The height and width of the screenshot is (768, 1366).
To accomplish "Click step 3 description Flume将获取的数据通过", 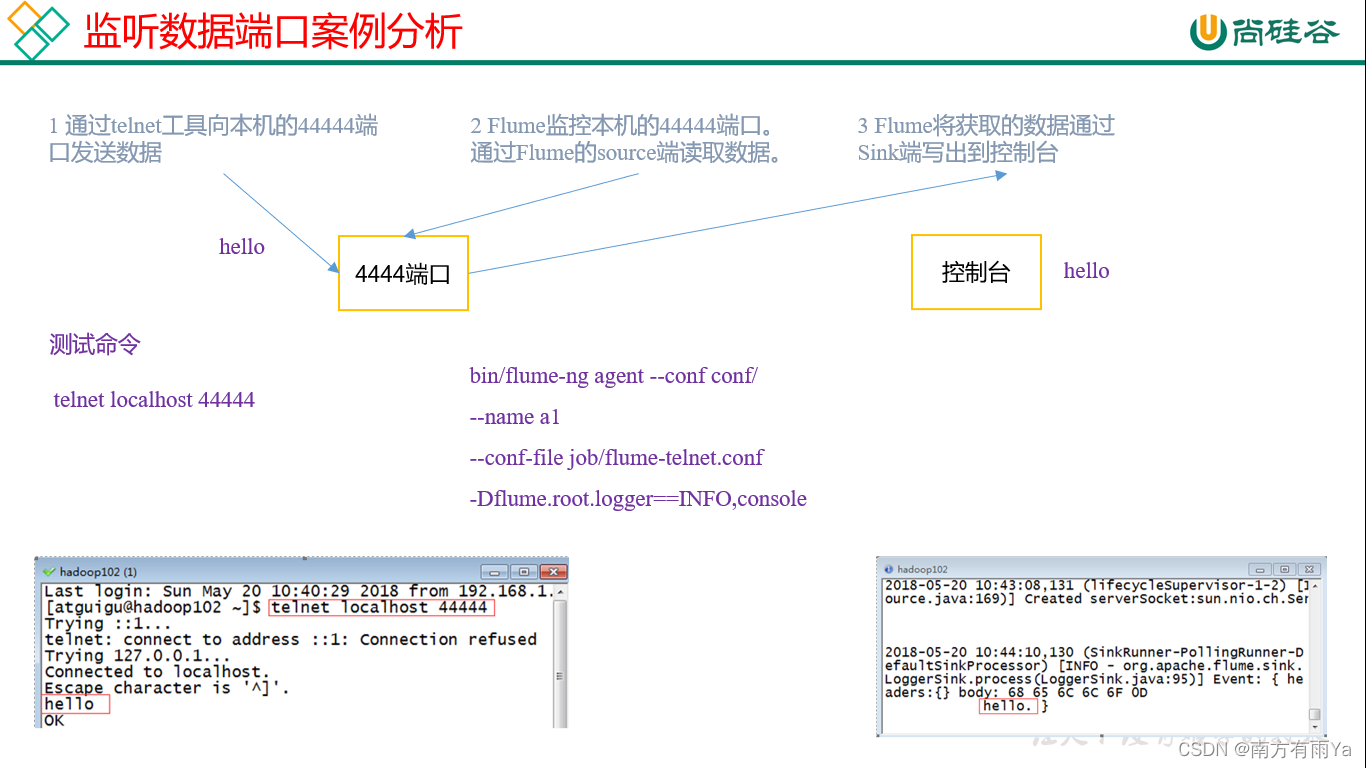I will 986,139.
